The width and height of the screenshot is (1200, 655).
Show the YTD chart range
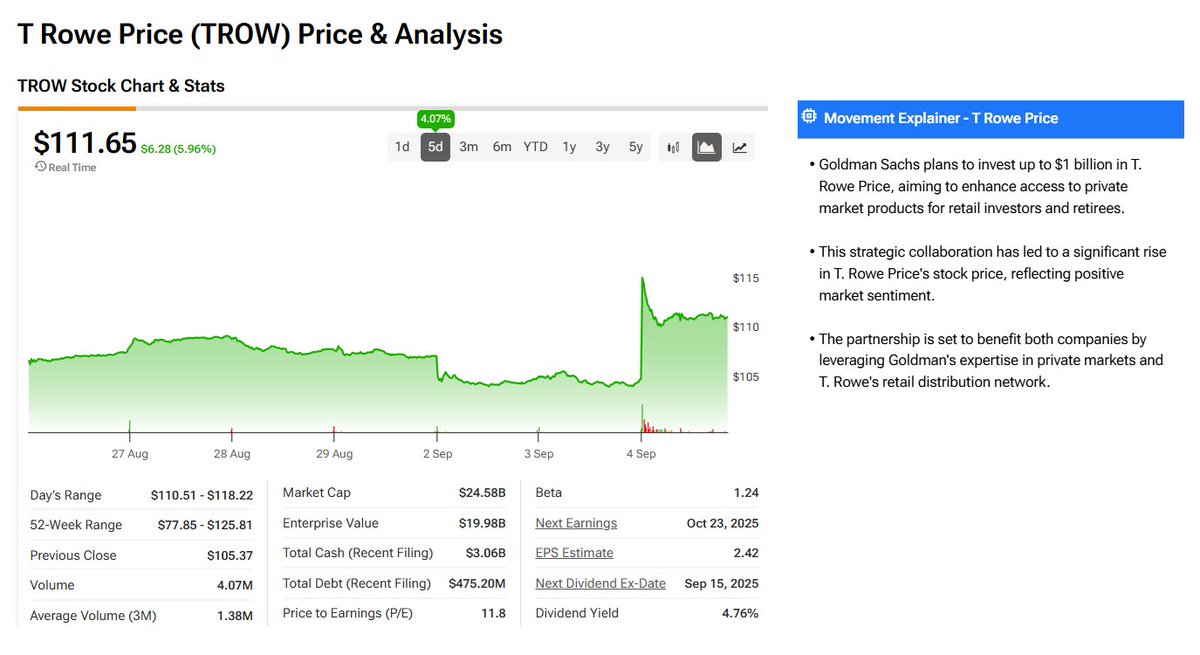click(536, 147)
